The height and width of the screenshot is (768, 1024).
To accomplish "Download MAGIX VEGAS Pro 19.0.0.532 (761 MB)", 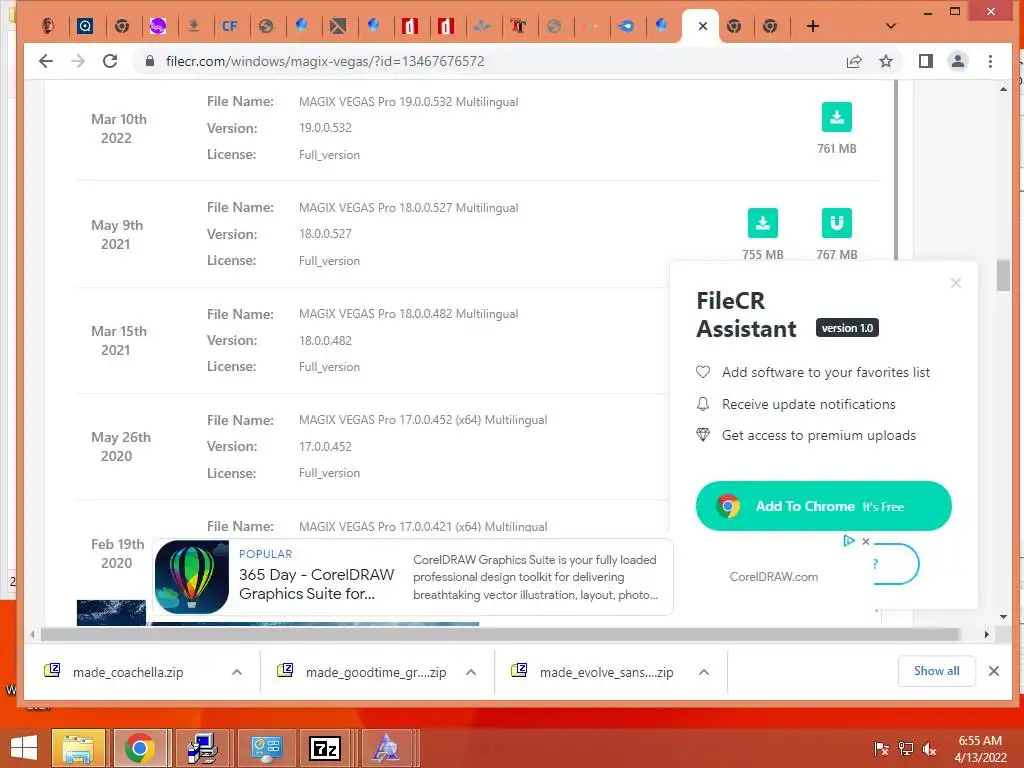I will [x=836, y=118].
